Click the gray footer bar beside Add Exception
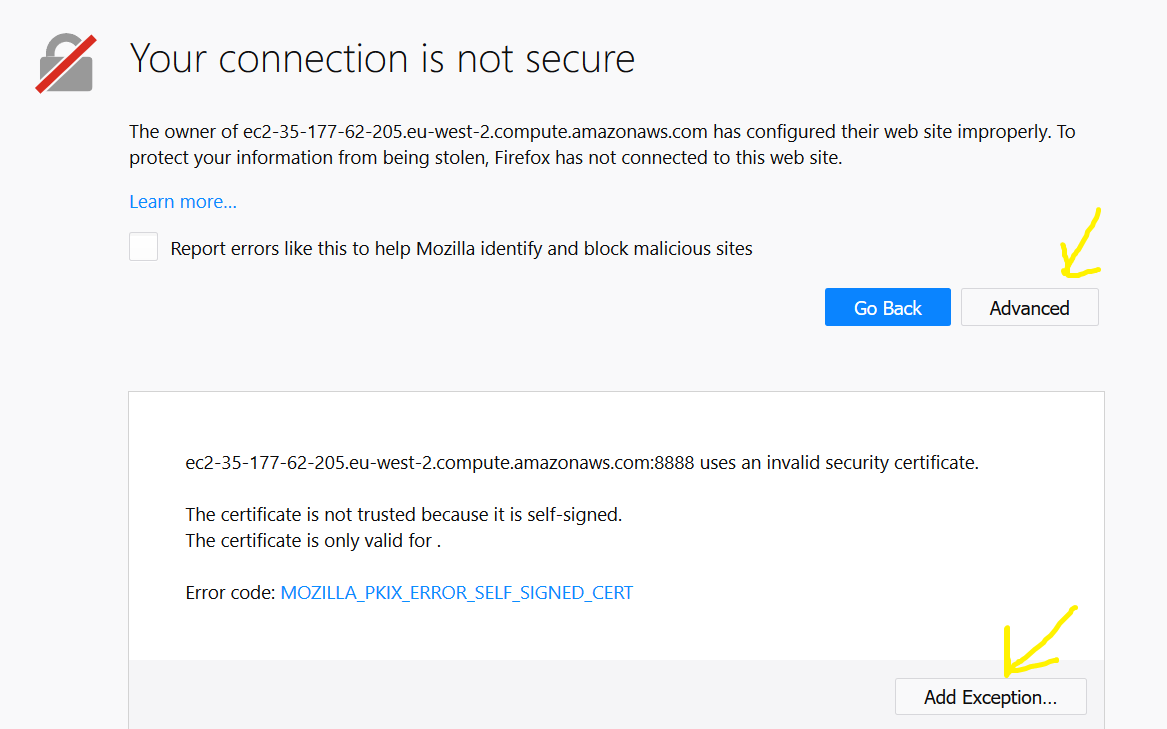1167x729 pixels. tap(500, 695)
